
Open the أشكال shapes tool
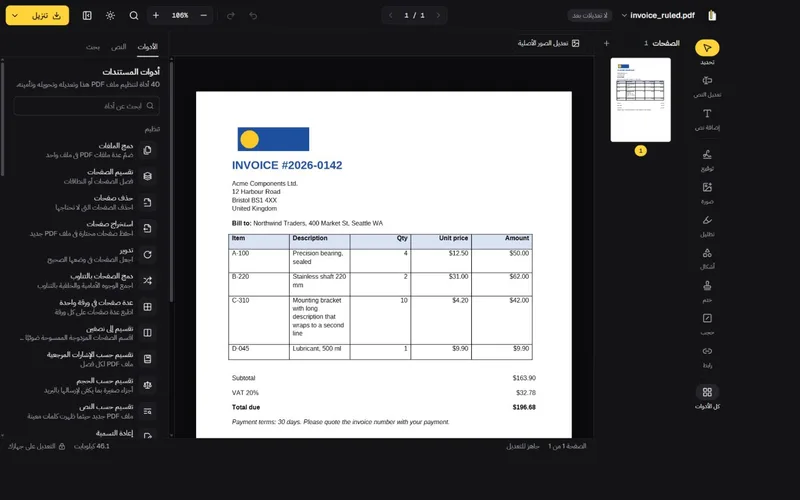707,253
